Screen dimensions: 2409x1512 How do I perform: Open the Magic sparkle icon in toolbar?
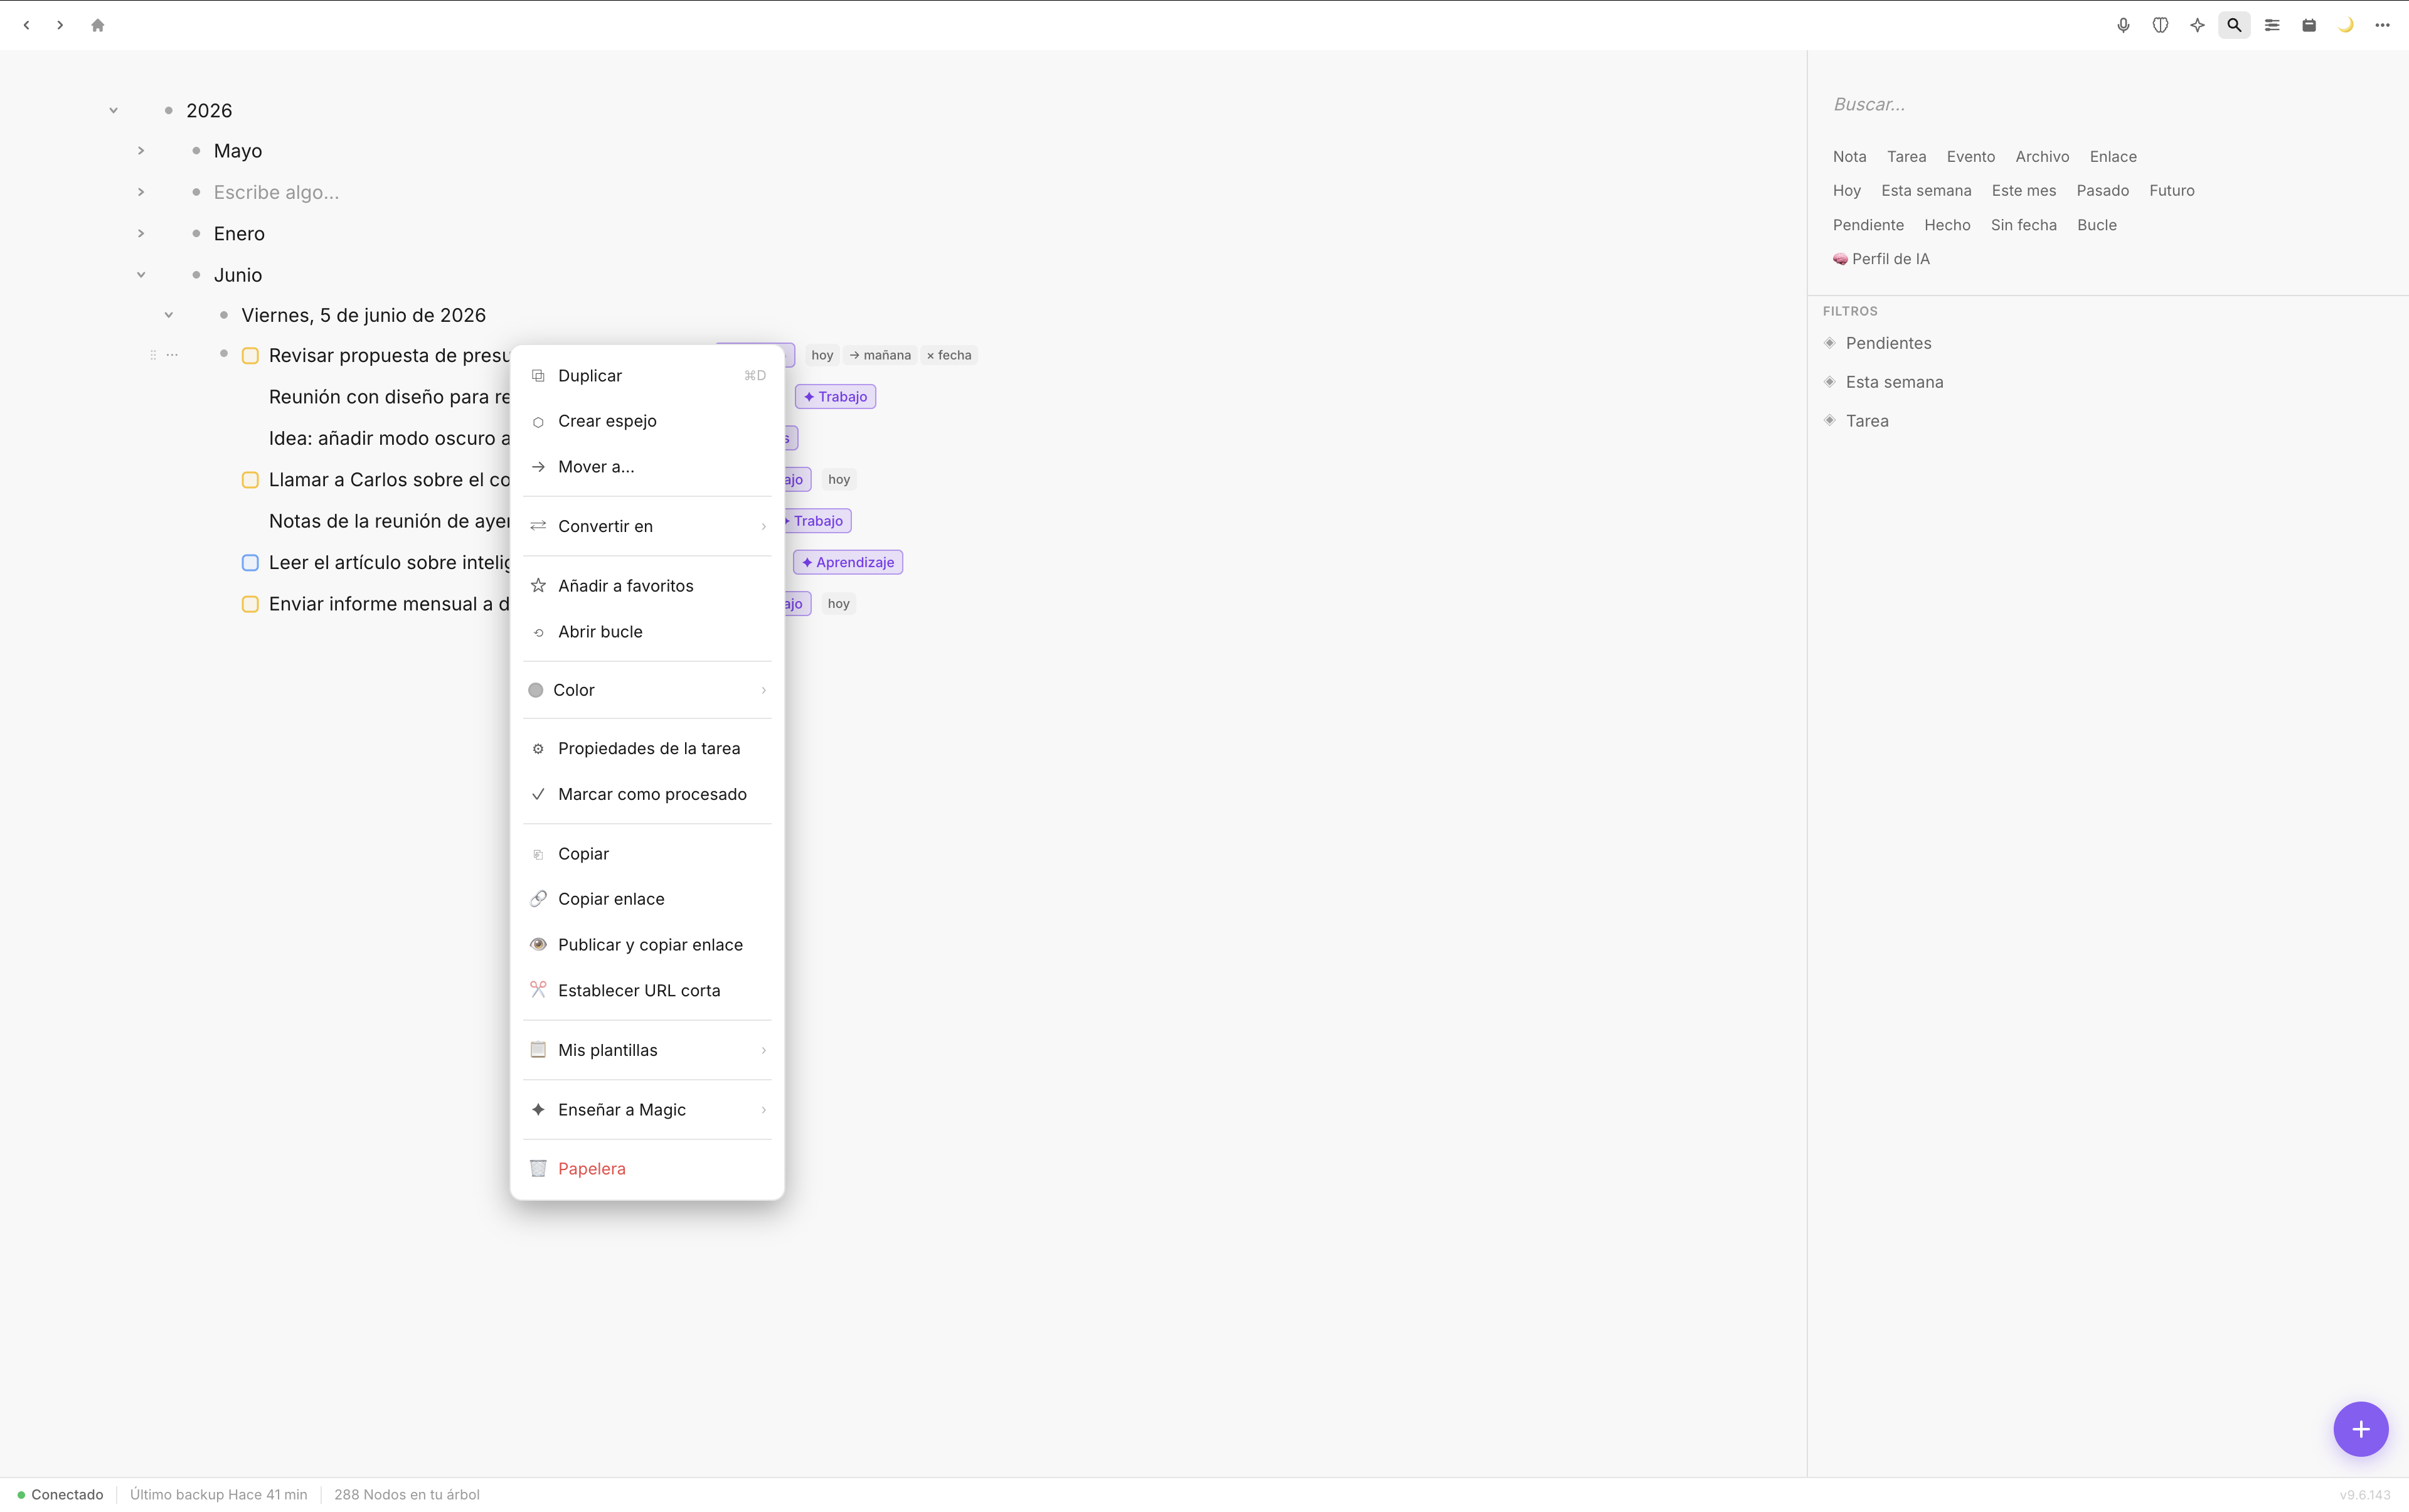click(2197, 25)
